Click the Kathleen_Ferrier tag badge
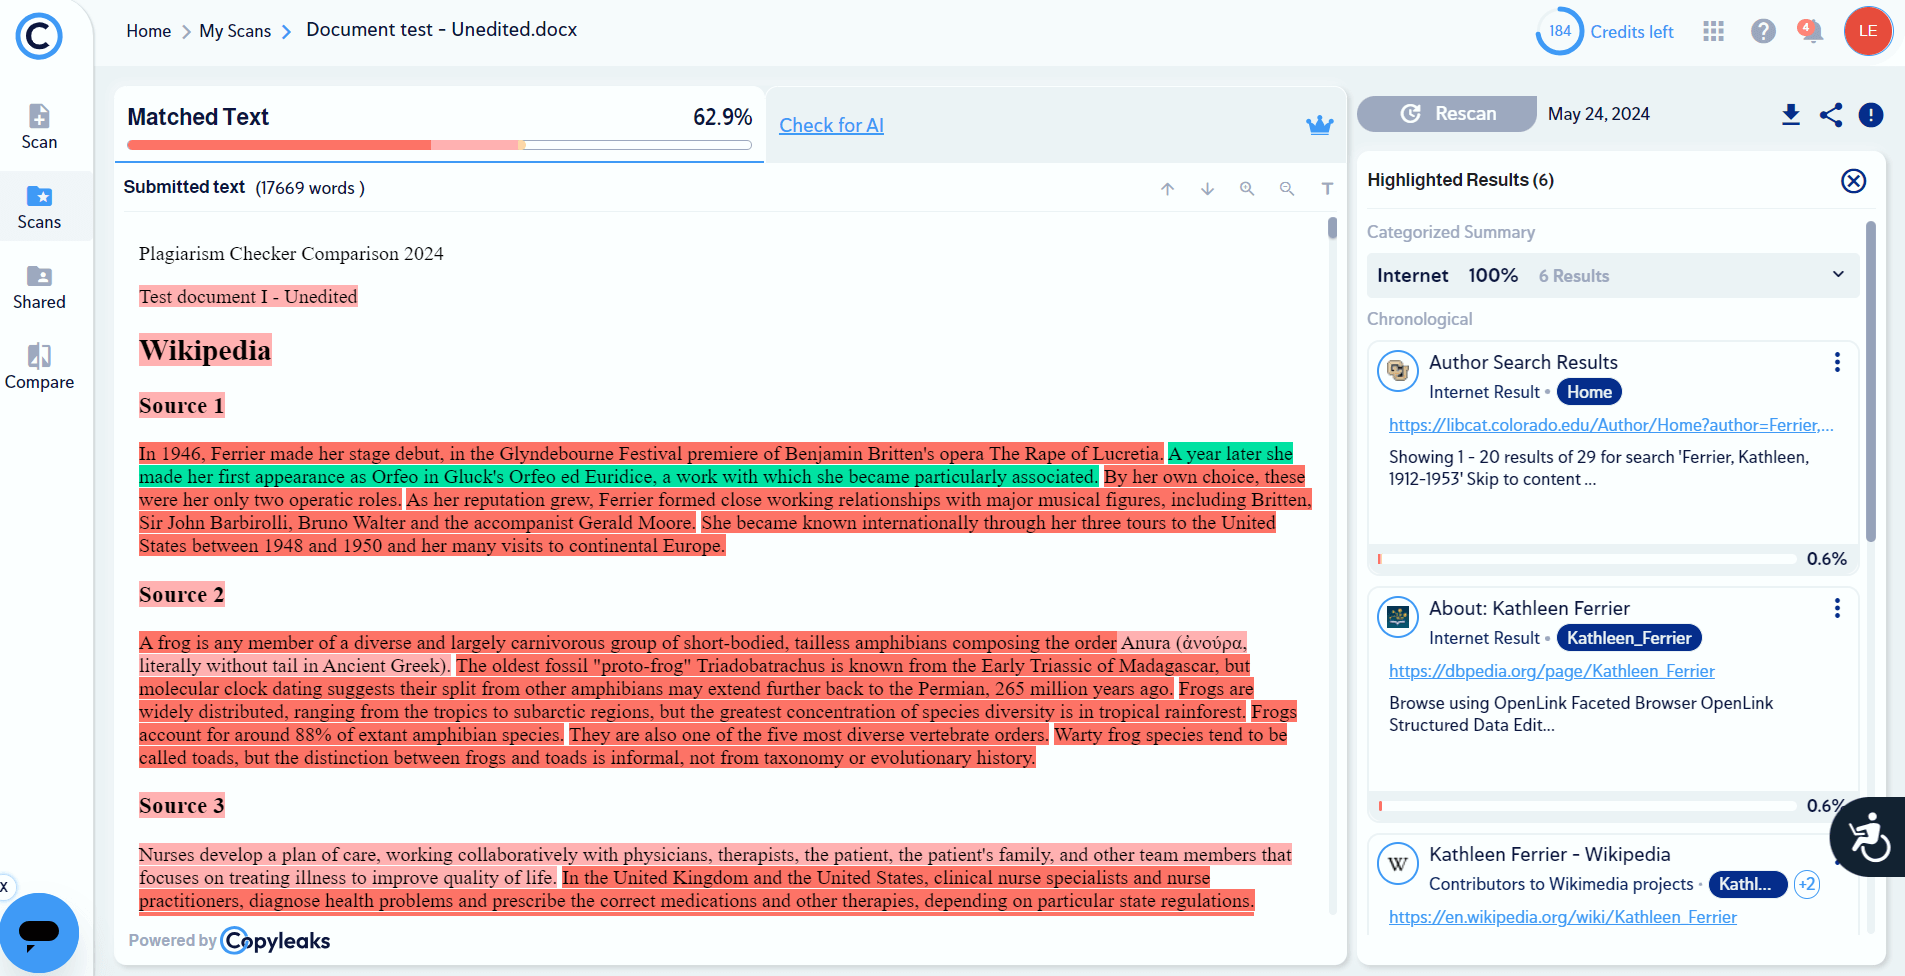 (1629, 638)
